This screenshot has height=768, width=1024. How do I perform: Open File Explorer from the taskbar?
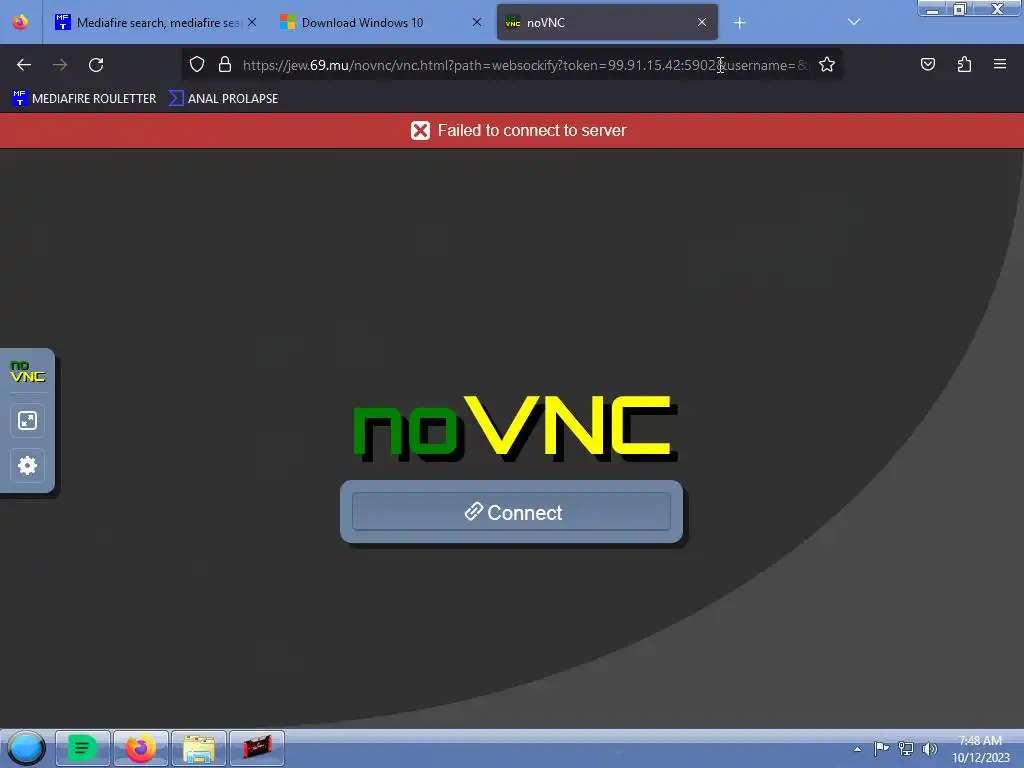(199, 748)
